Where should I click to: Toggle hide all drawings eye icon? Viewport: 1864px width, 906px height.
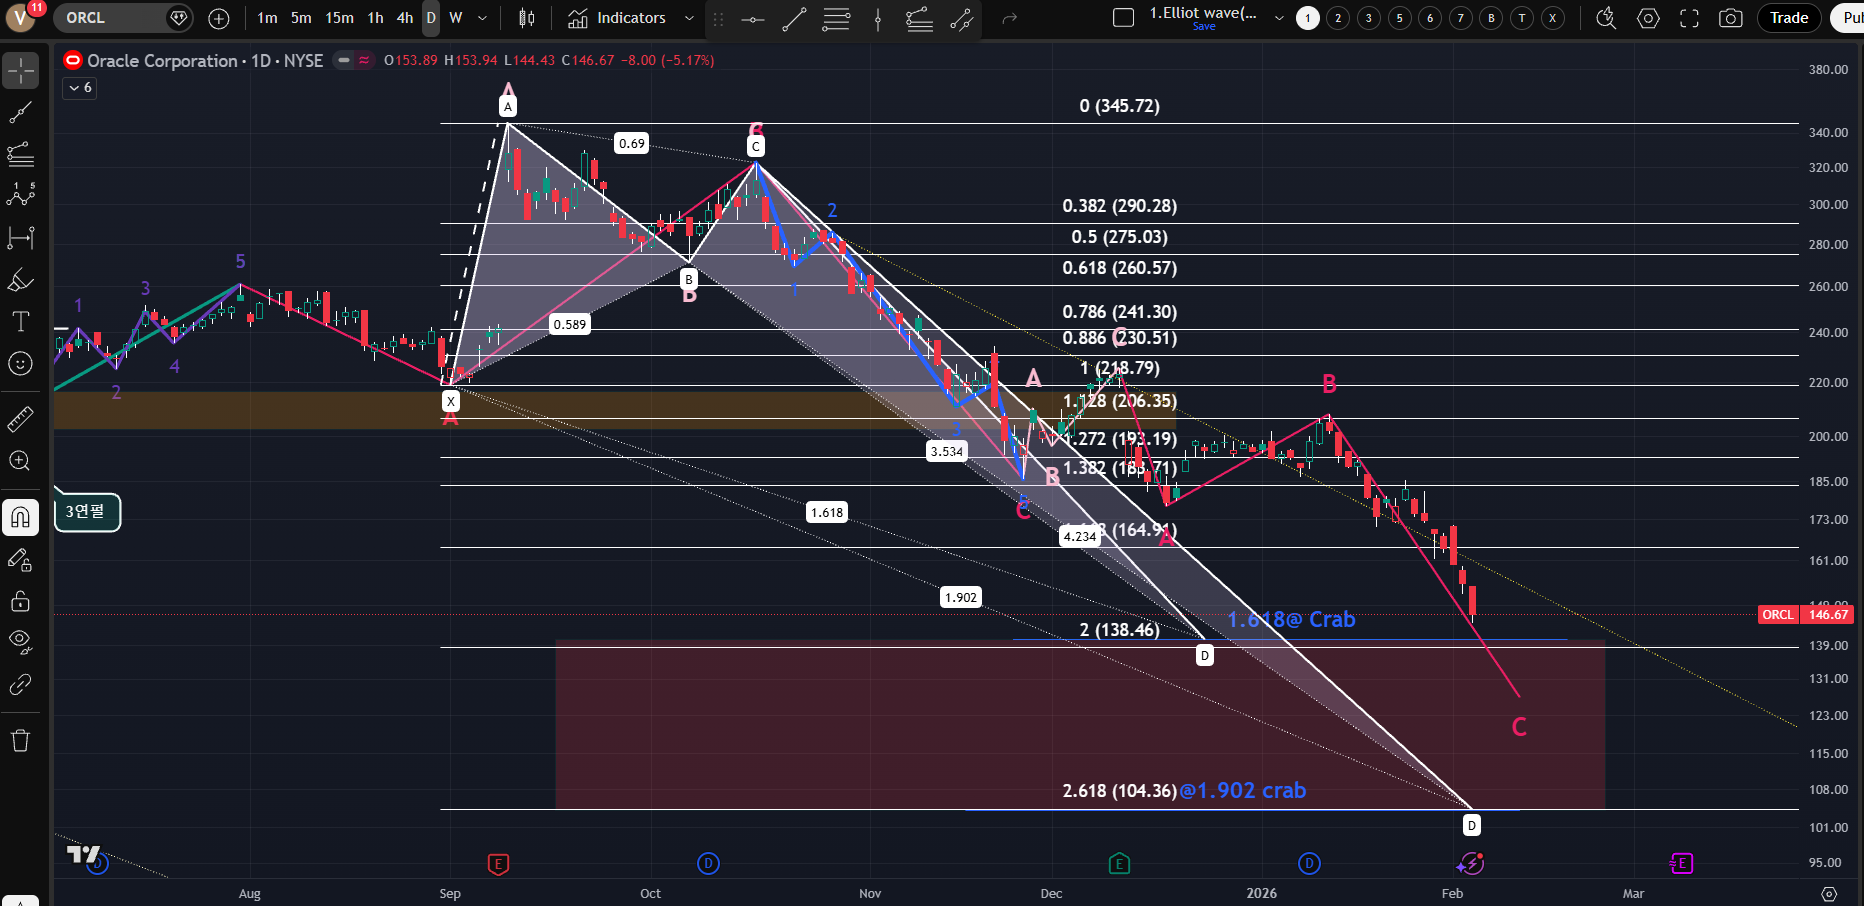pyautogui.click(x=20, y=641)
